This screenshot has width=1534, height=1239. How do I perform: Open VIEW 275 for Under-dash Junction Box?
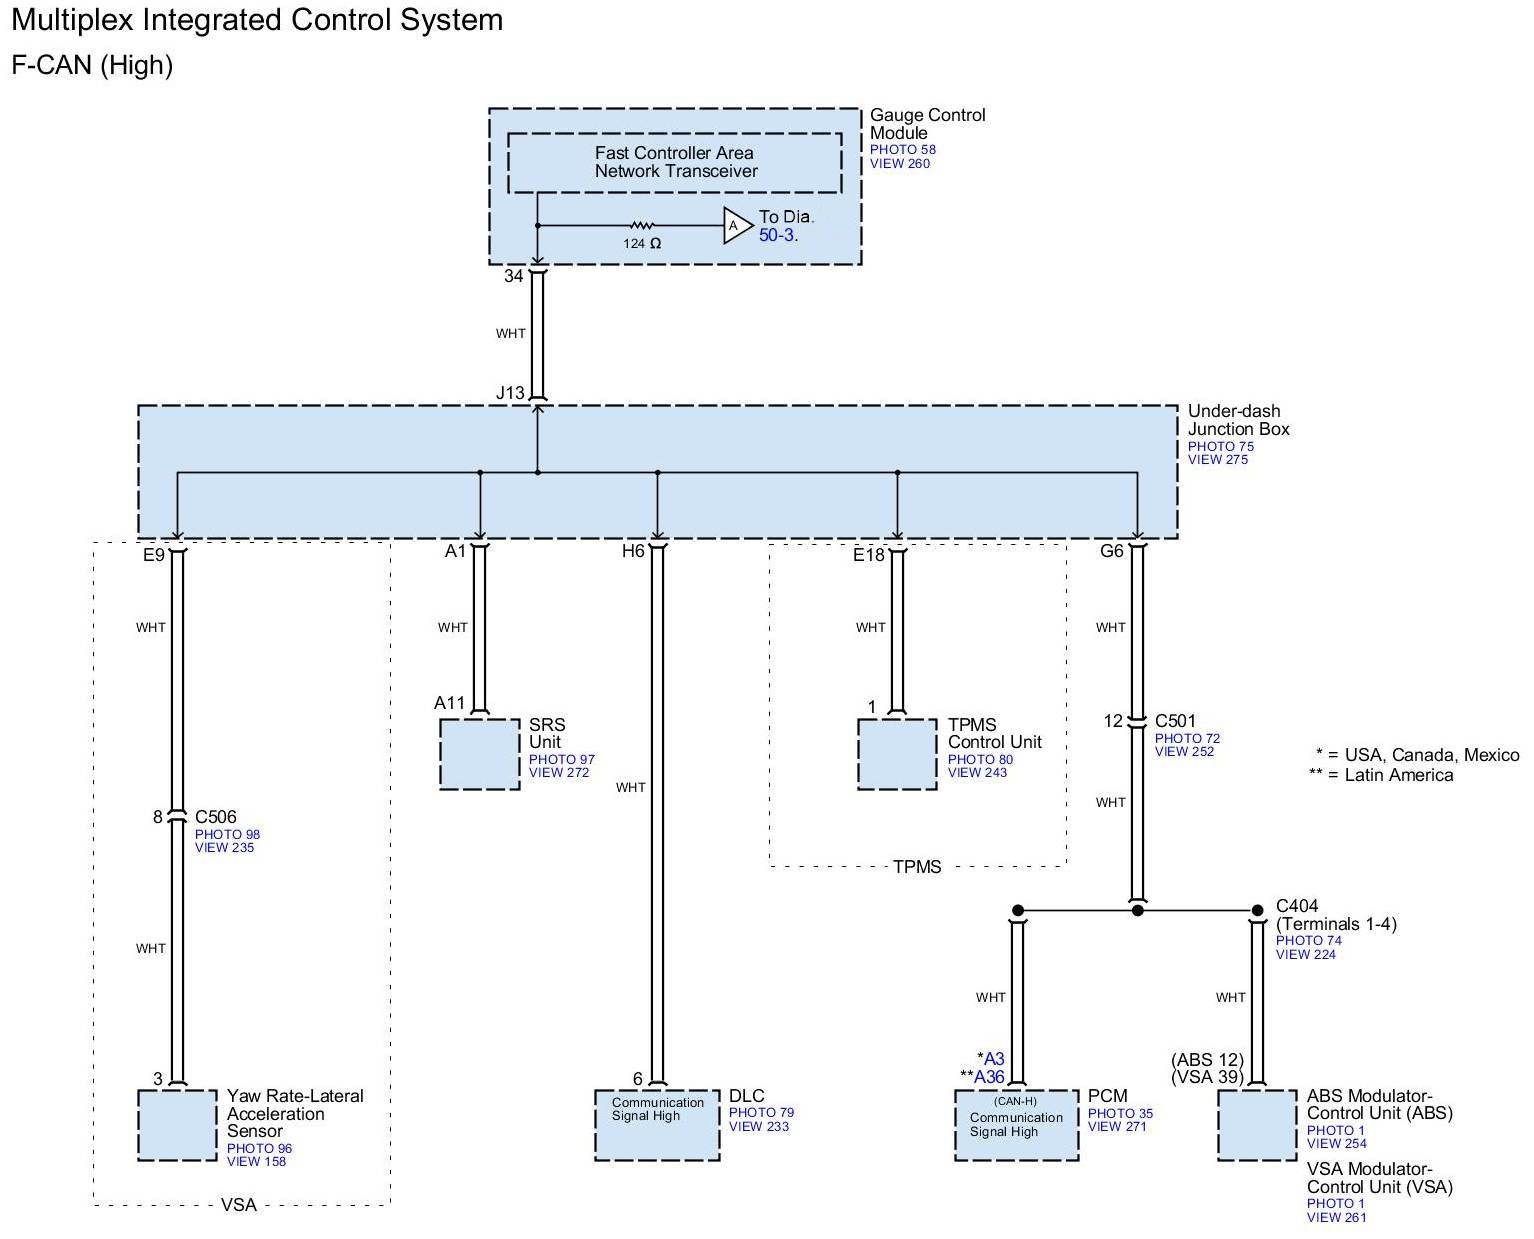(x=1217, y=460)
